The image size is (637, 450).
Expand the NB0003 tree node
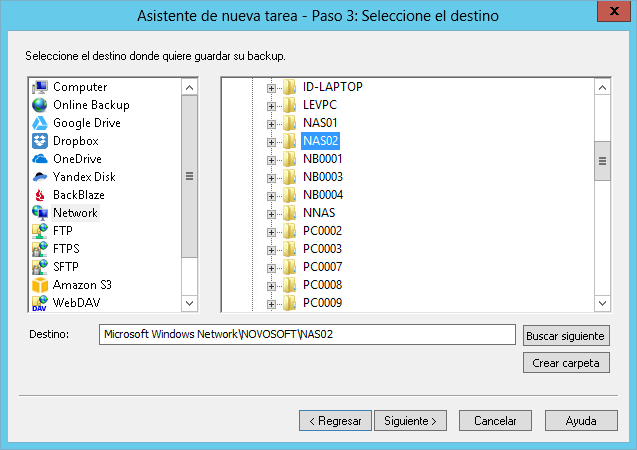click(271, 178)
